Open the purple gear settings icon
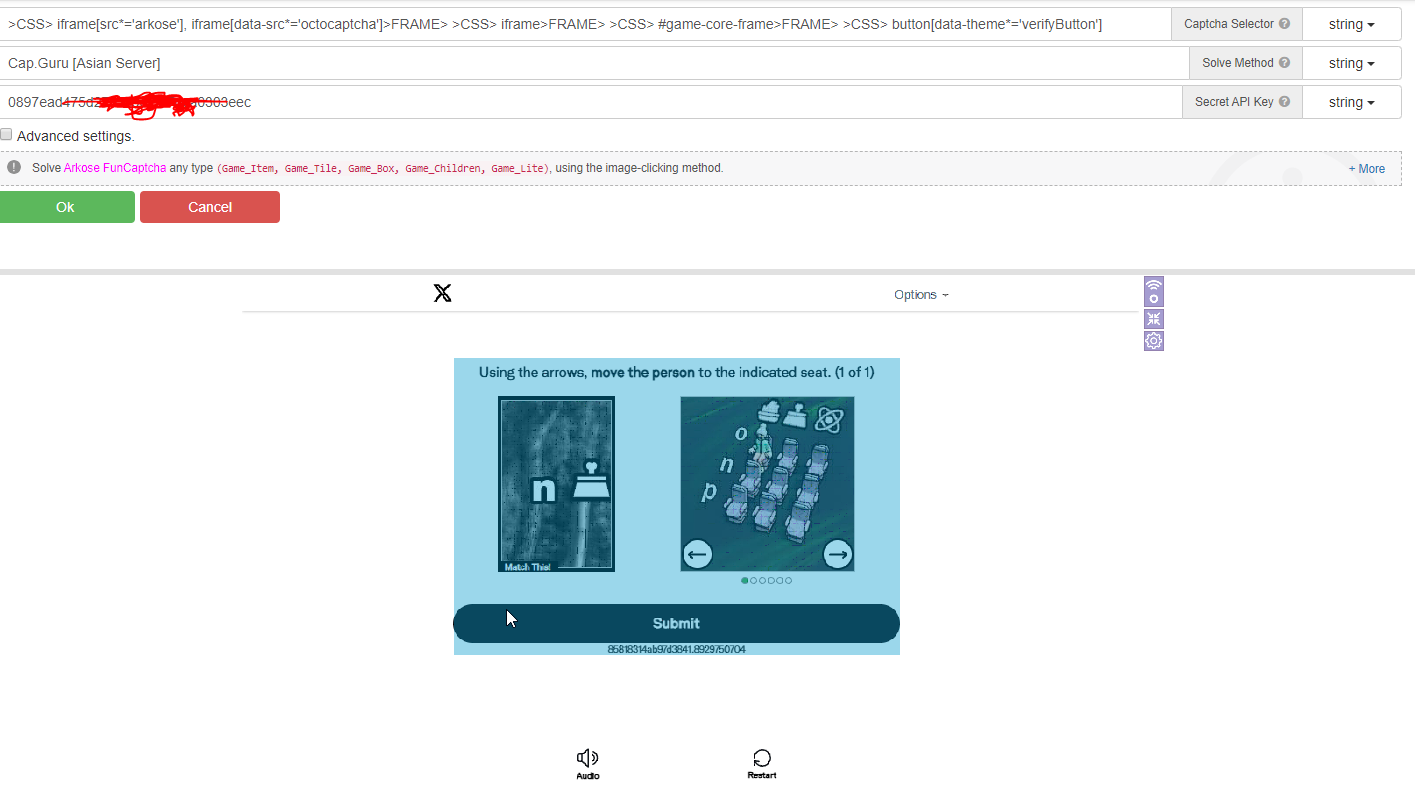 click(x=1154, y=341)
